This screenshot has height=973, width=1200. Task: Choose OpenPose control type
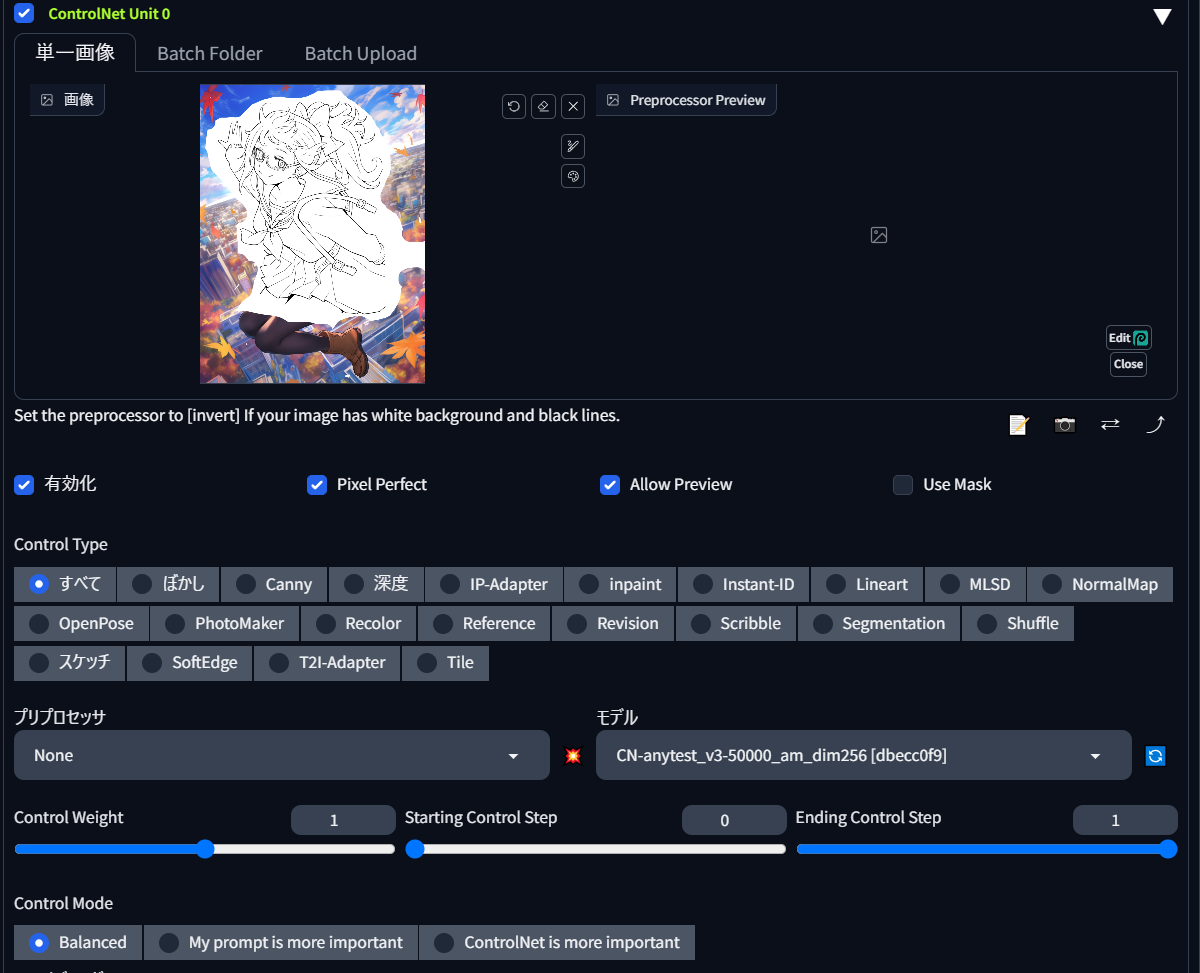click(x=81, y=623)
